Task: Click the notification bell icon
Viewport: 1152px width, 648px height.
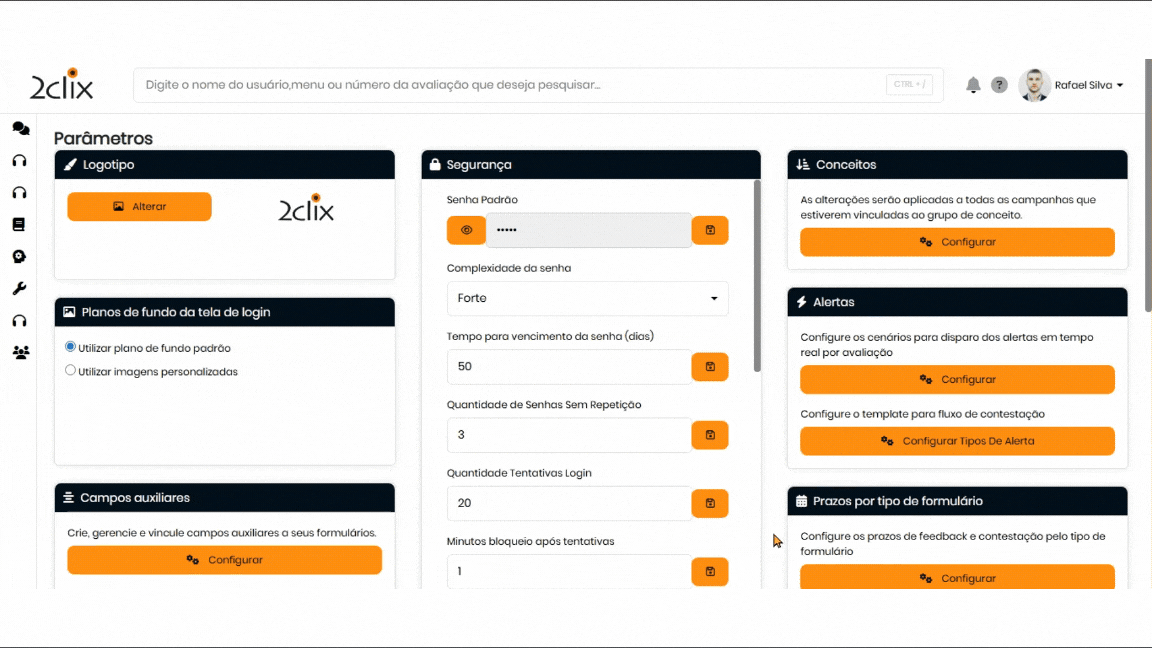Action: [x=973, y=85]
